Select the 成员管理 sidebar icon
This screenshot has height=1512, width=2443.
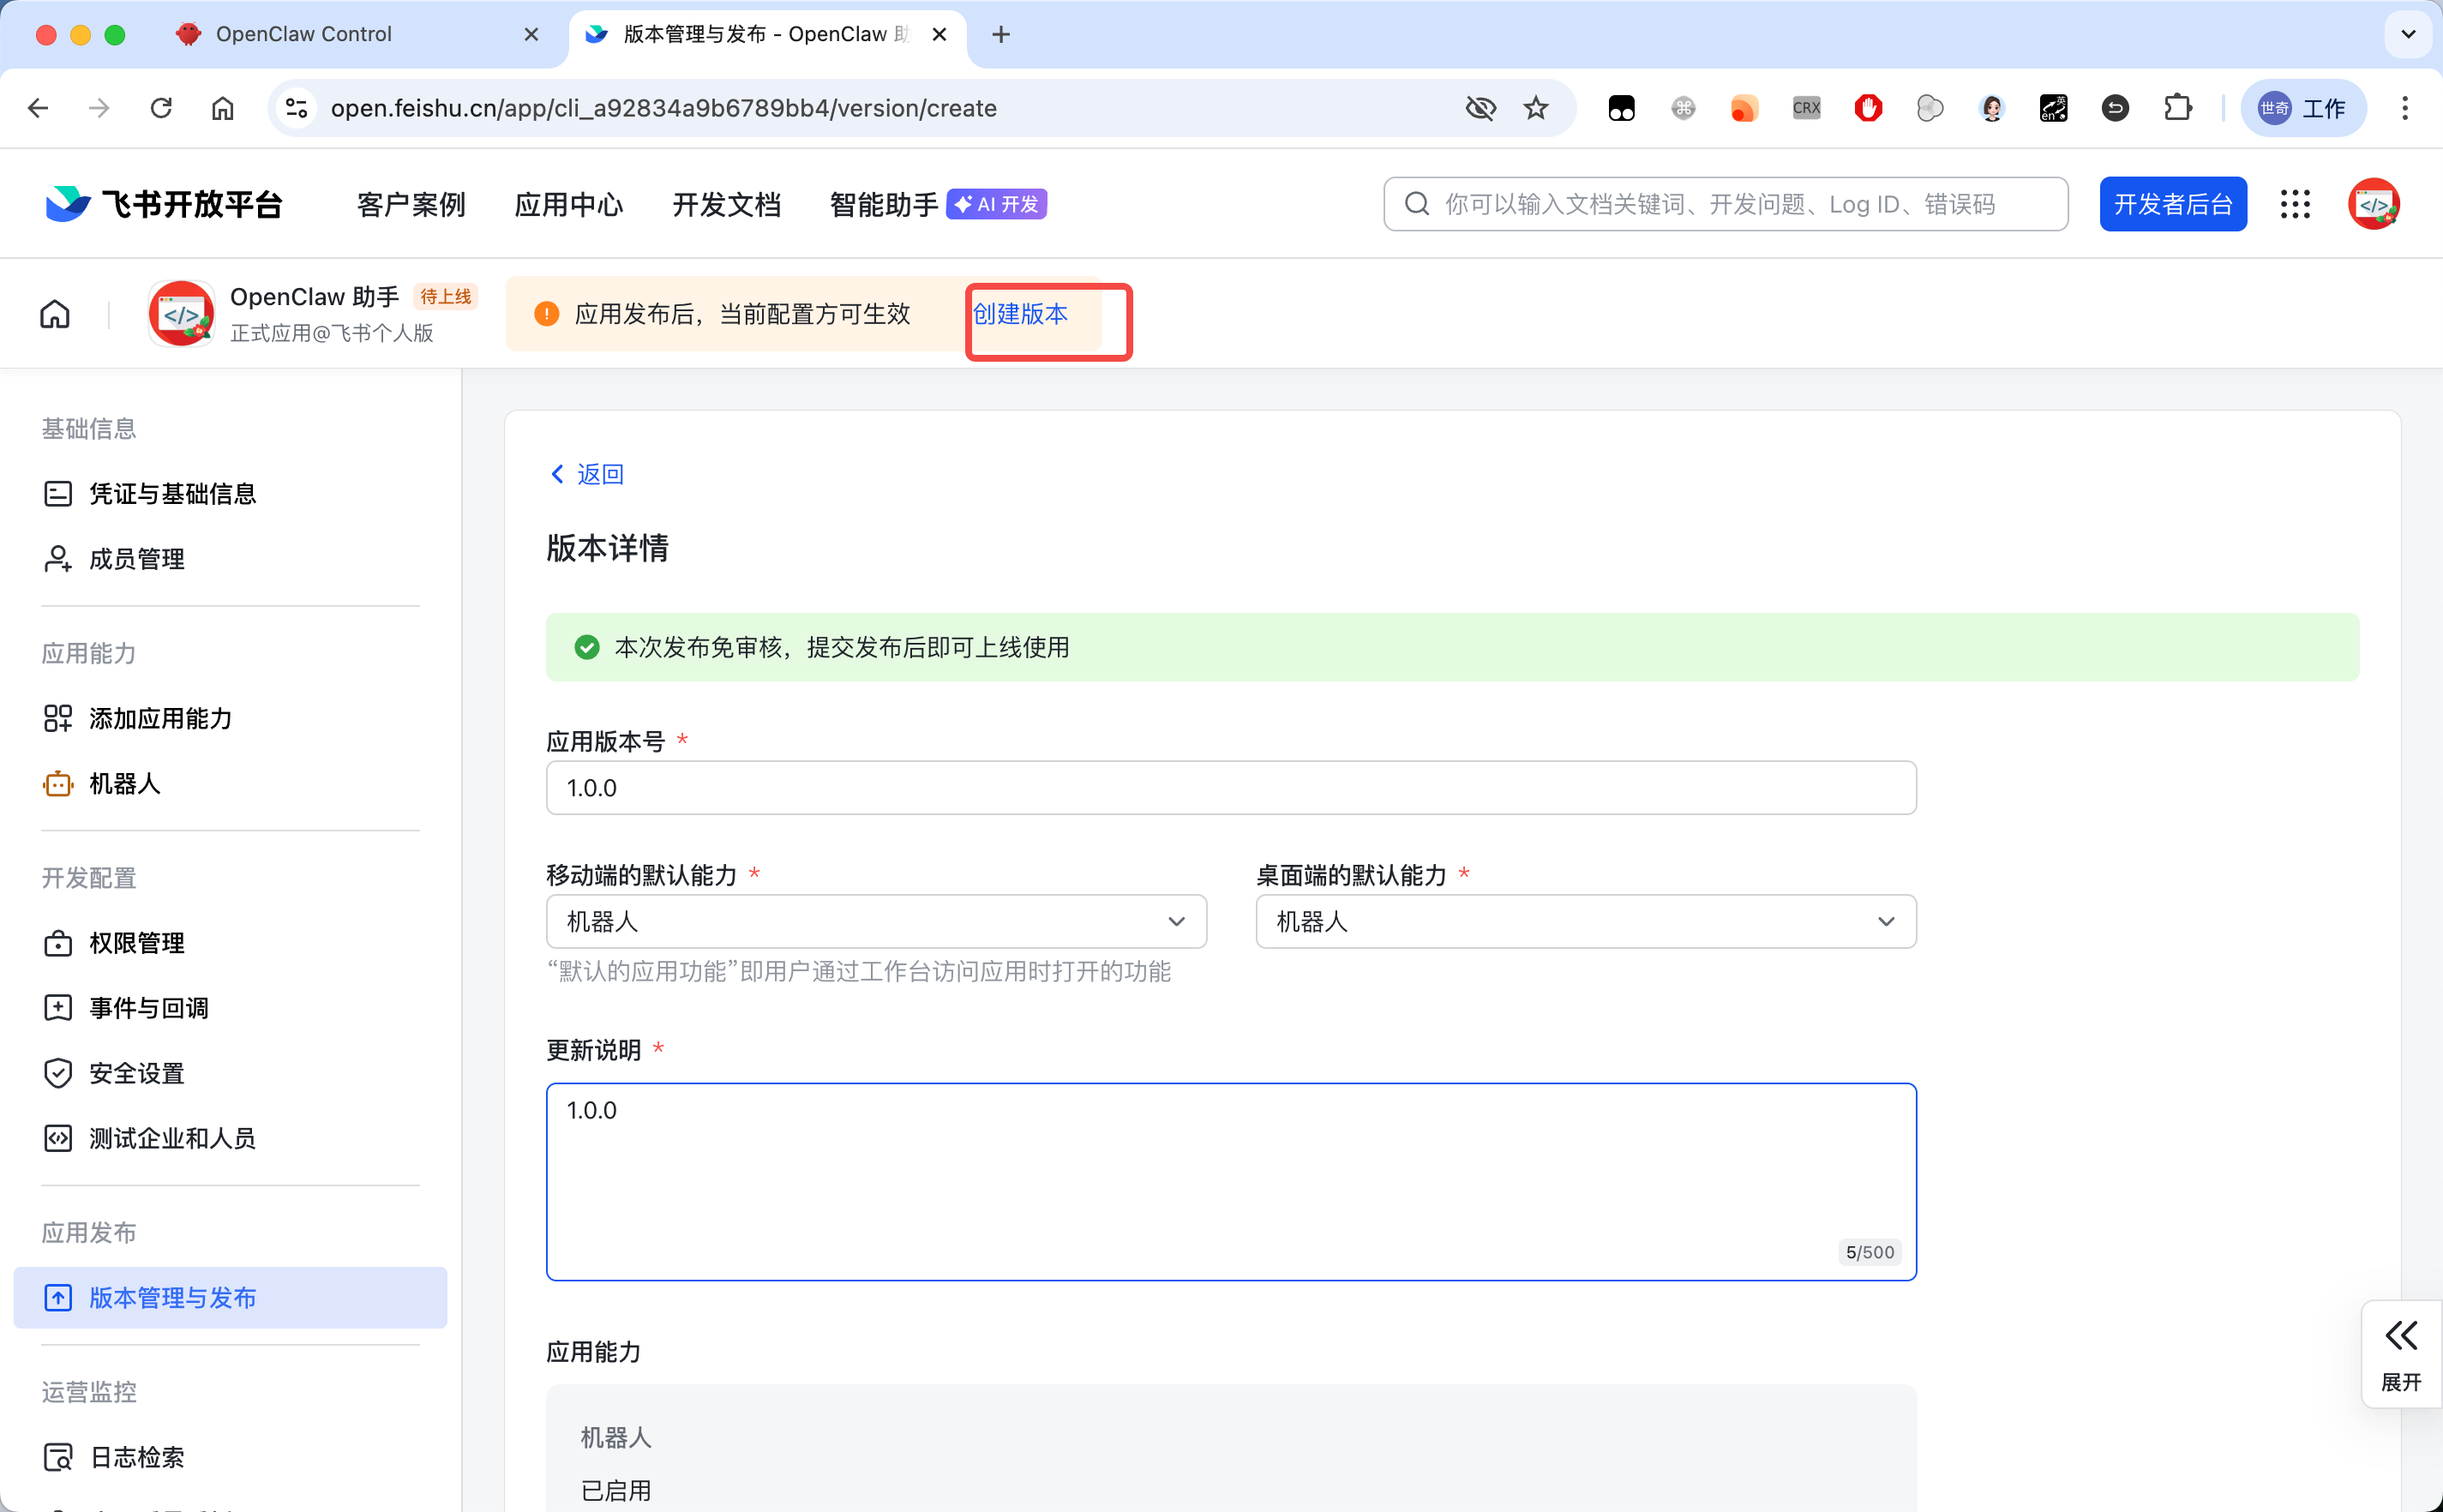(x=58, y=558)
